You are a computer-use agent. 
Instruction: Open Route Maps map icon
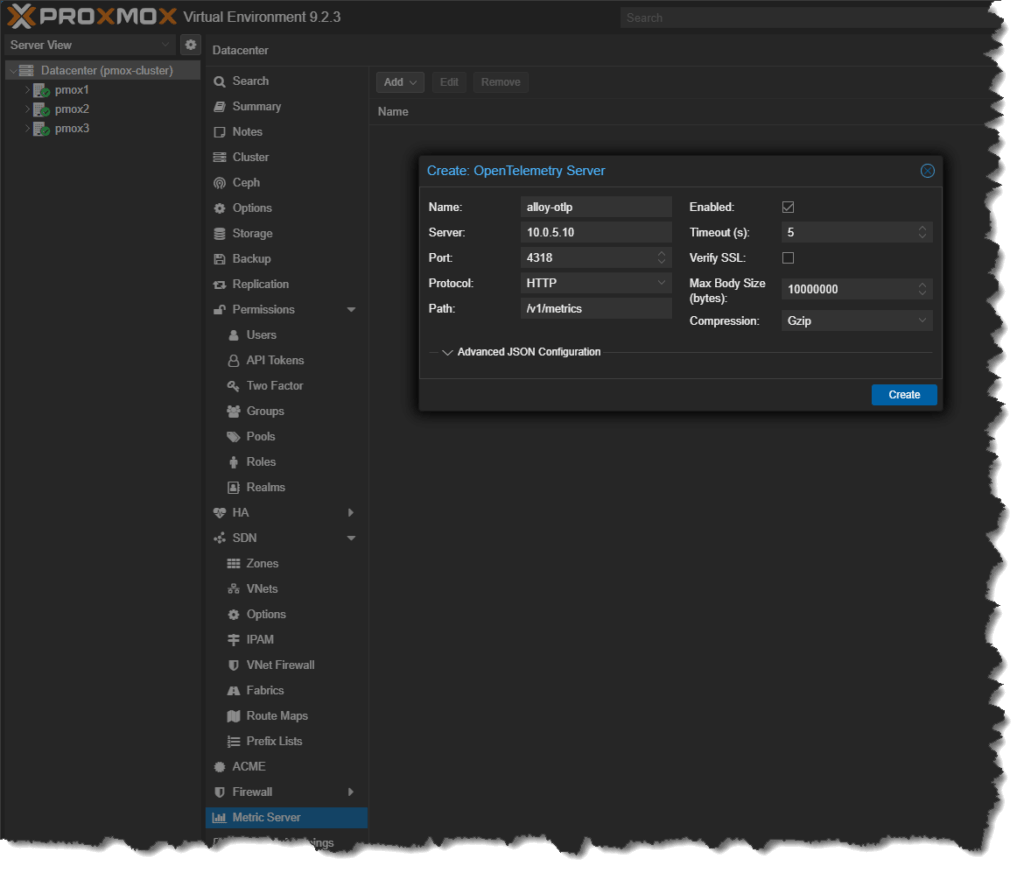click(x=233, y=716)
